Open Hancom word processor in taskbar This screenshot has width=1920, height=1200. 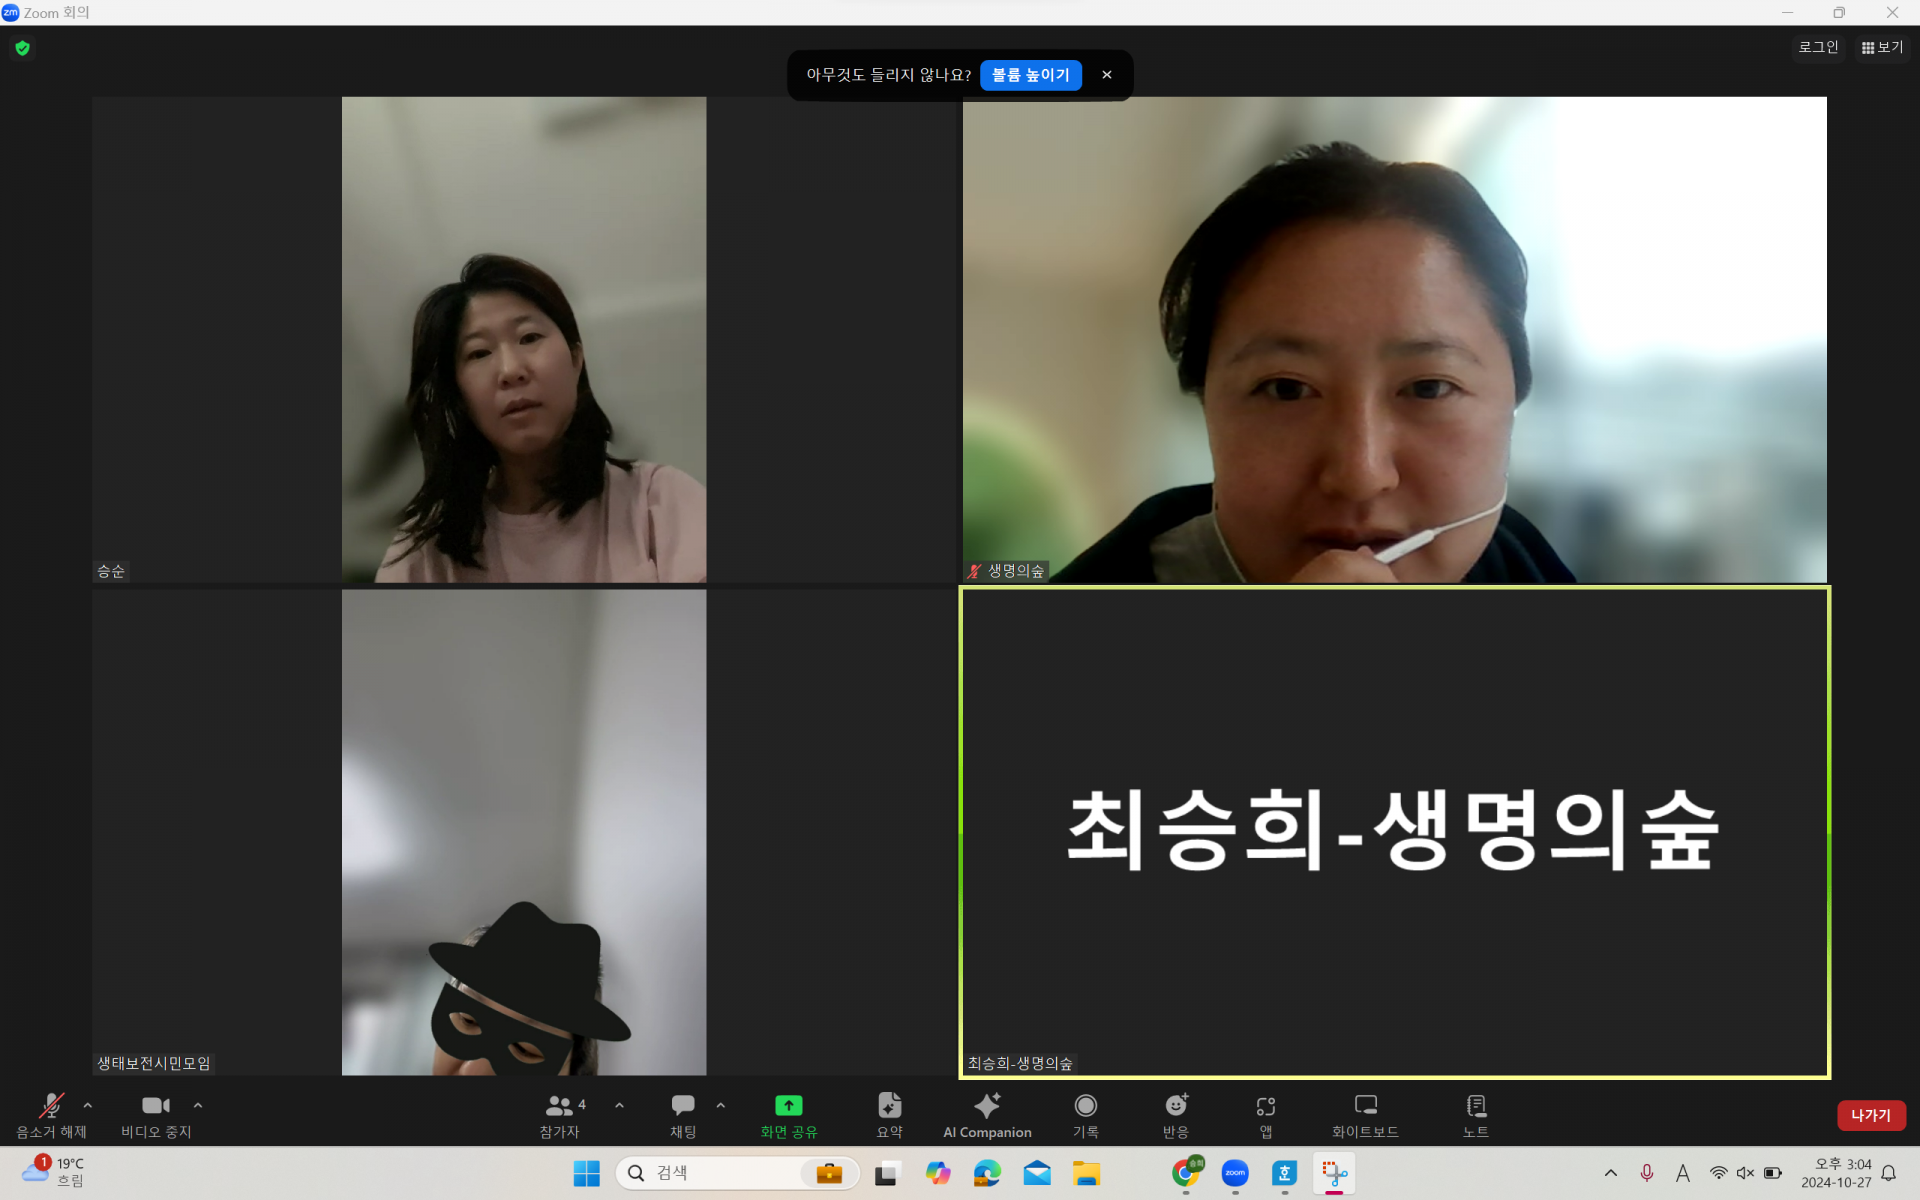click(x=1285, y=1173)
